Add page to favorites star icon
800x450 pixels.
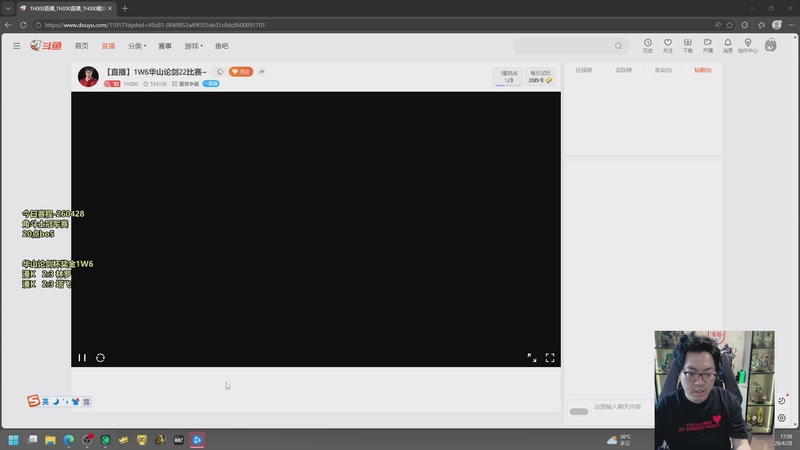730,24
